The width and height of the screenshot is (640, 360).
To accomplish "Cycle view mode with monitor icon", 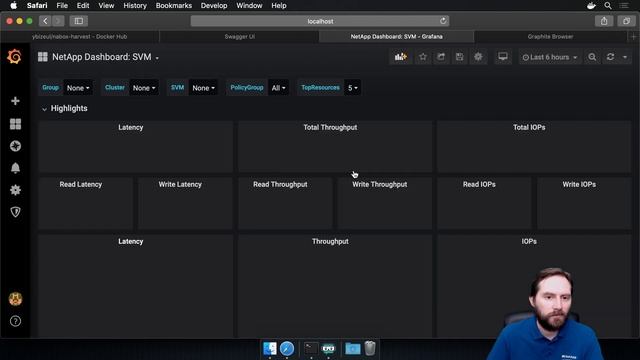I will point(503,57).
